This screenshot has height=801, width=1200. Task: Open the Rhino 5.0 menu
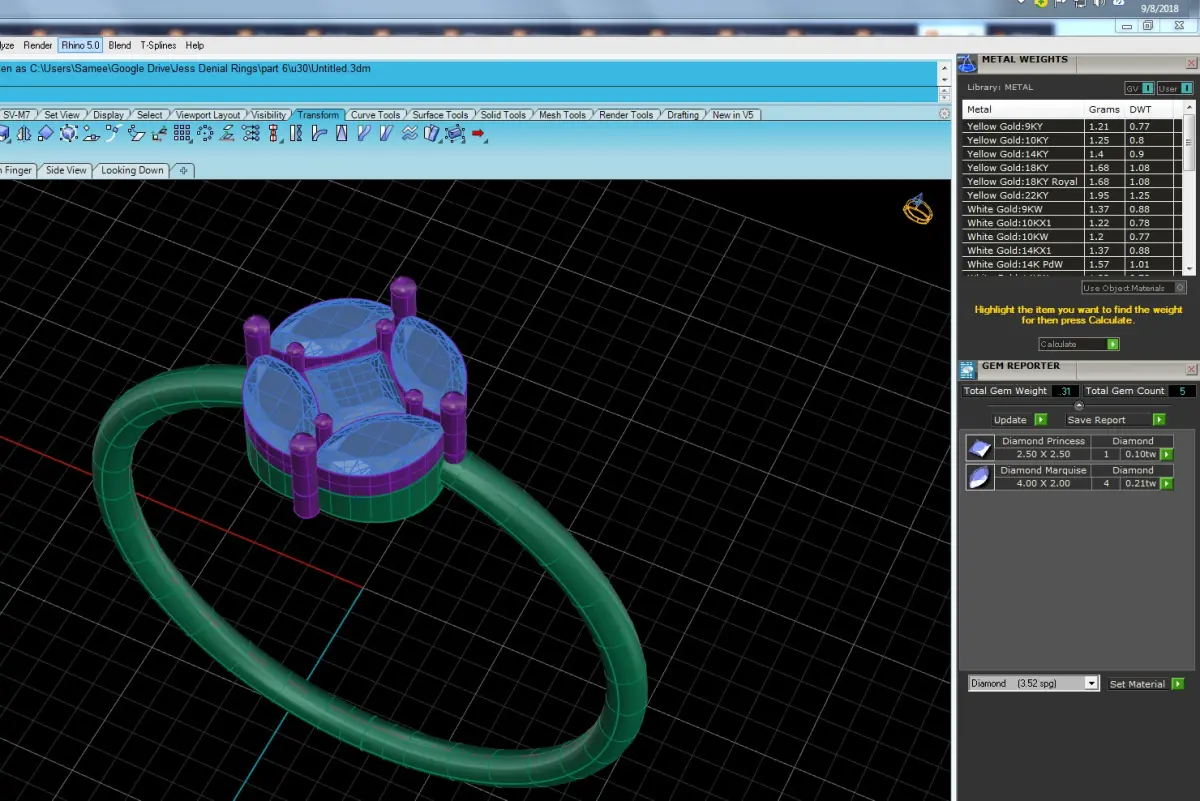pyautogui.click(x=81, y=45)
